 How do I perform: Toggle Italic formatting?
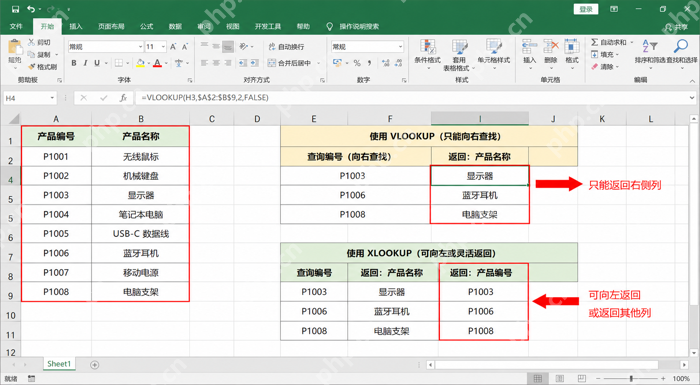click(x=85, y=63)
